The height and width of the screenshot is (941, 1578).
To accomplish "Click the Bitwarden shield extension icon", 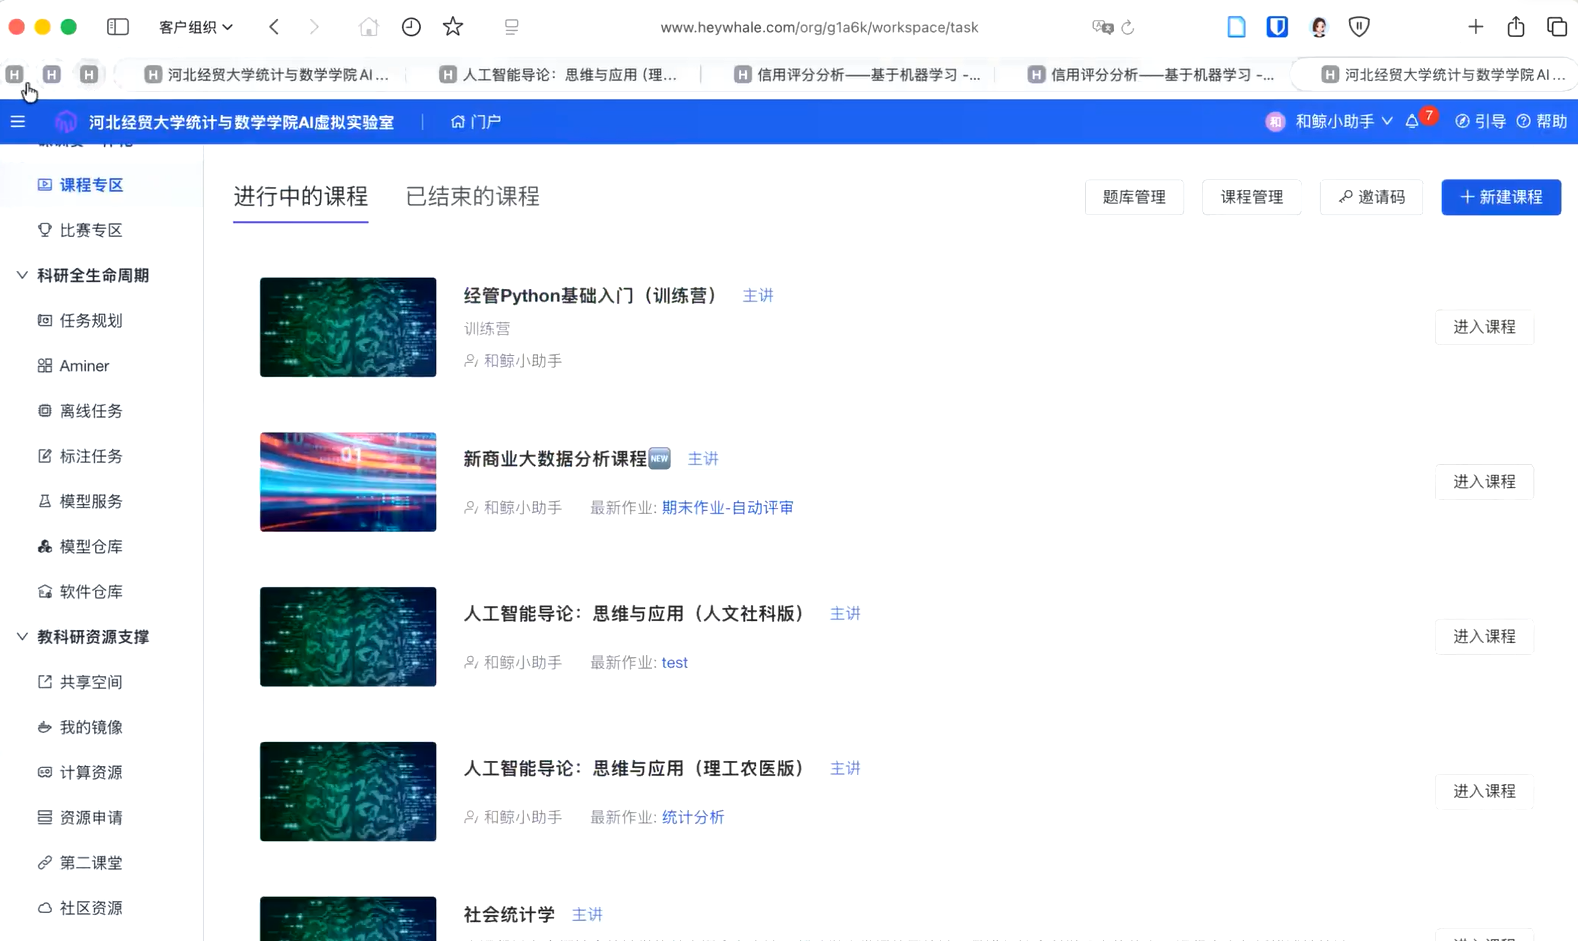I will click(x=1277, y=27).
